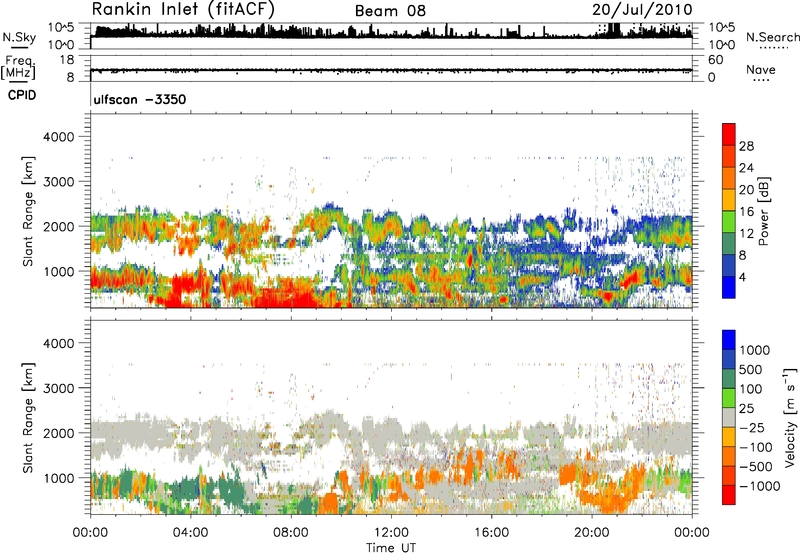Viewport: 800px width, 554px height.
Task: Click the "Rankin Inlet (fitACF)" plot title
Action: 183,9
